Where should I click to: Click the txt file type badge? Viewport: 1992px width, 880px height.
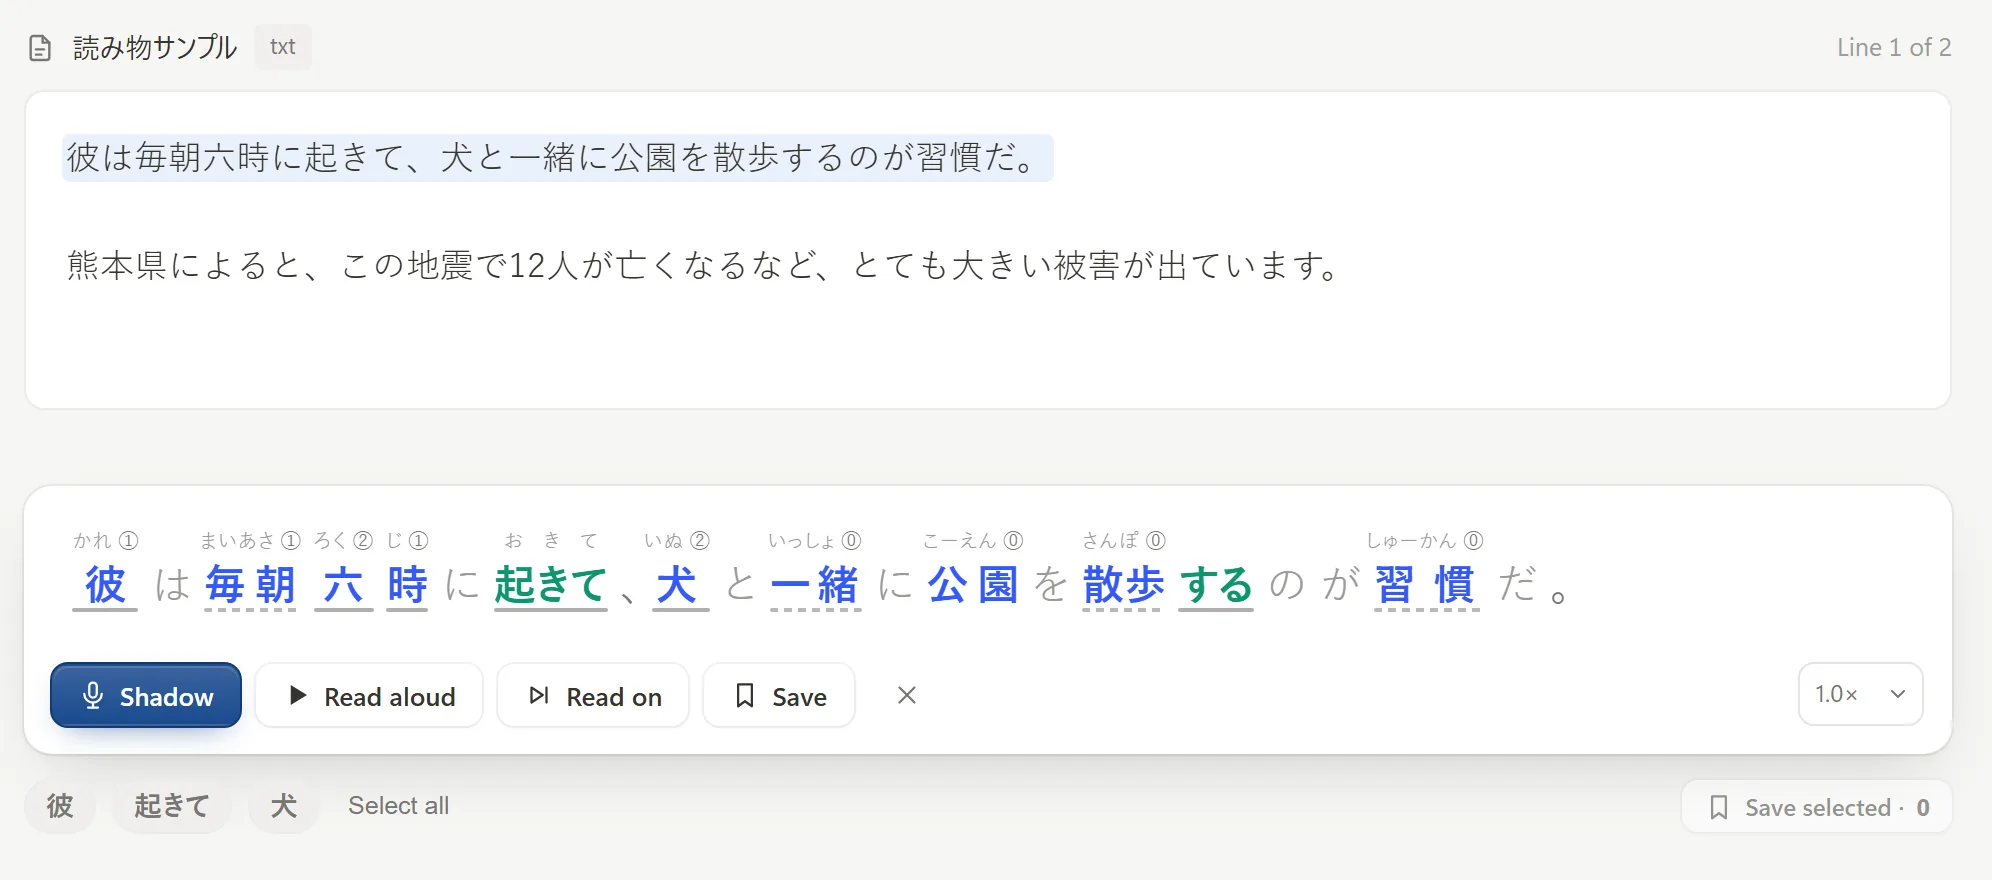283,47
